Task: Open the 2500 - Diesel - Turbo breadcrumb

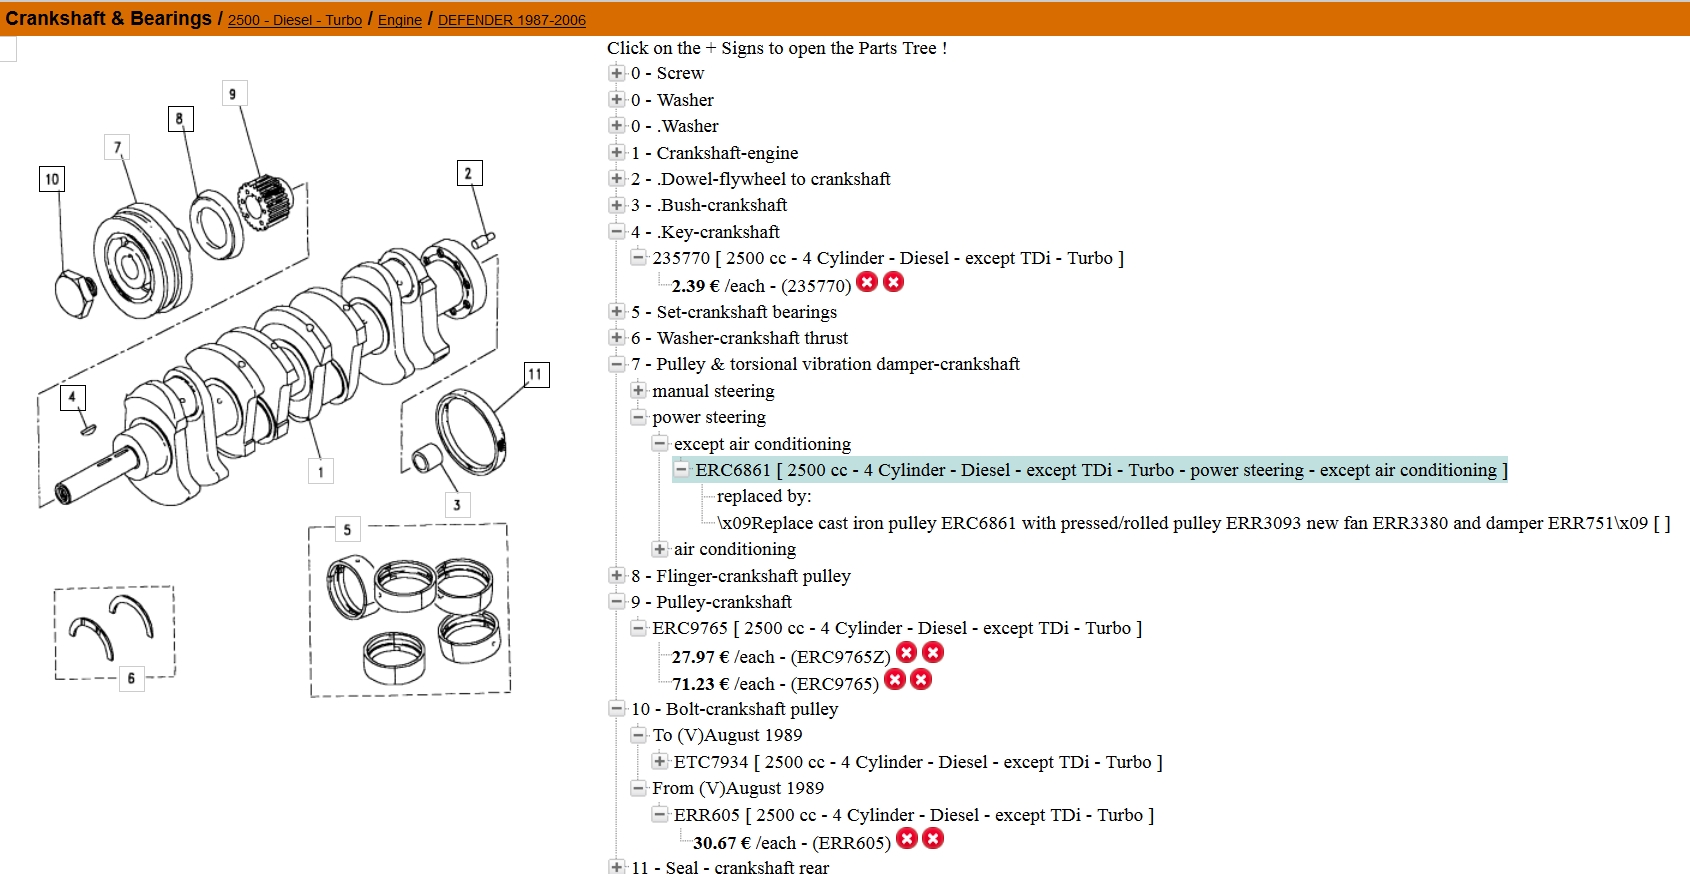Action: pos(295,20)
